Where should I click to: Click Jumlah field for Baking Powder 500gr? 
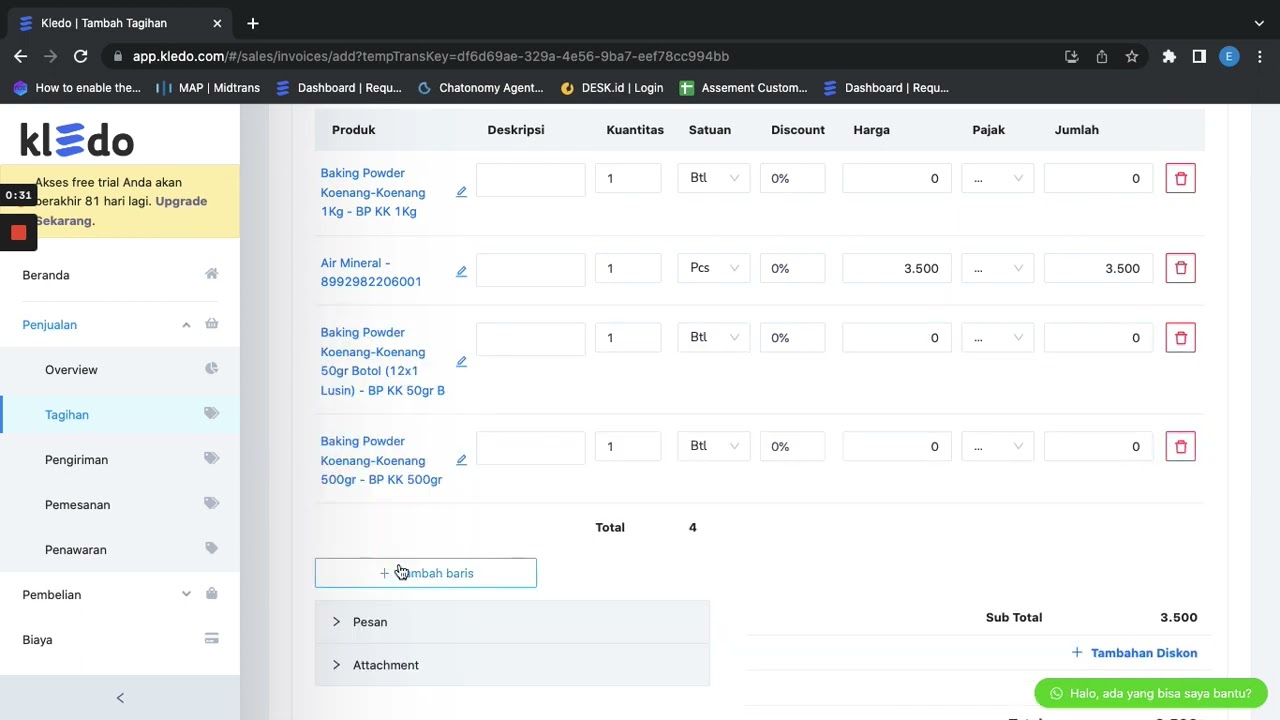(x=1098, y=447)
